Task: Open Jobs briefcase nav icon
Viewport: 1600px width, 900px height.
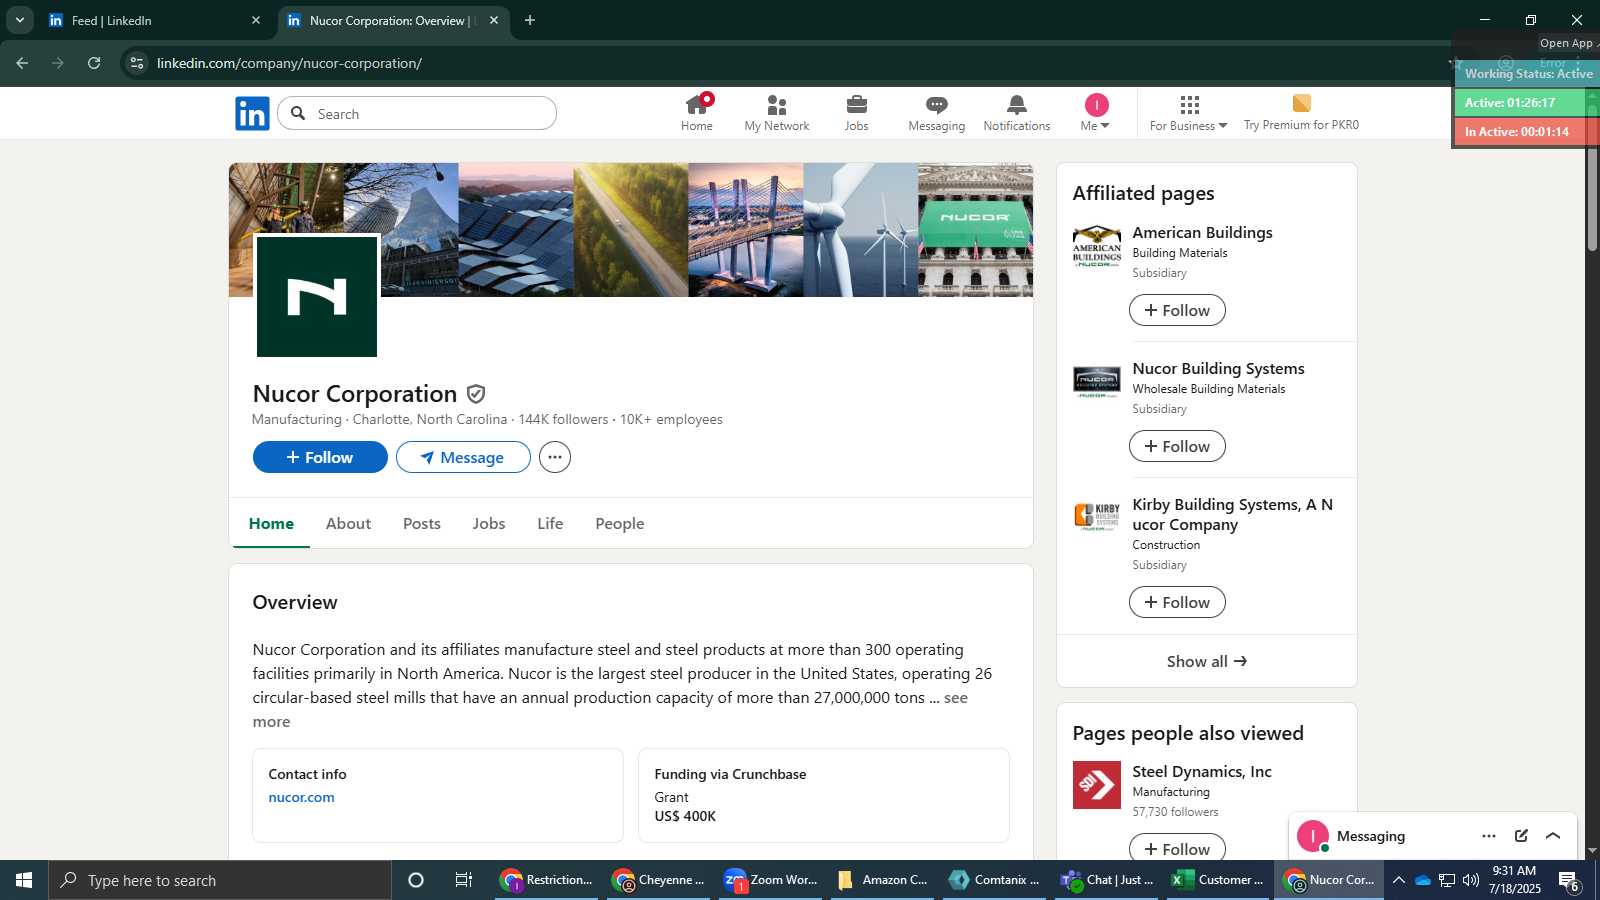Action: coord(857,113)
